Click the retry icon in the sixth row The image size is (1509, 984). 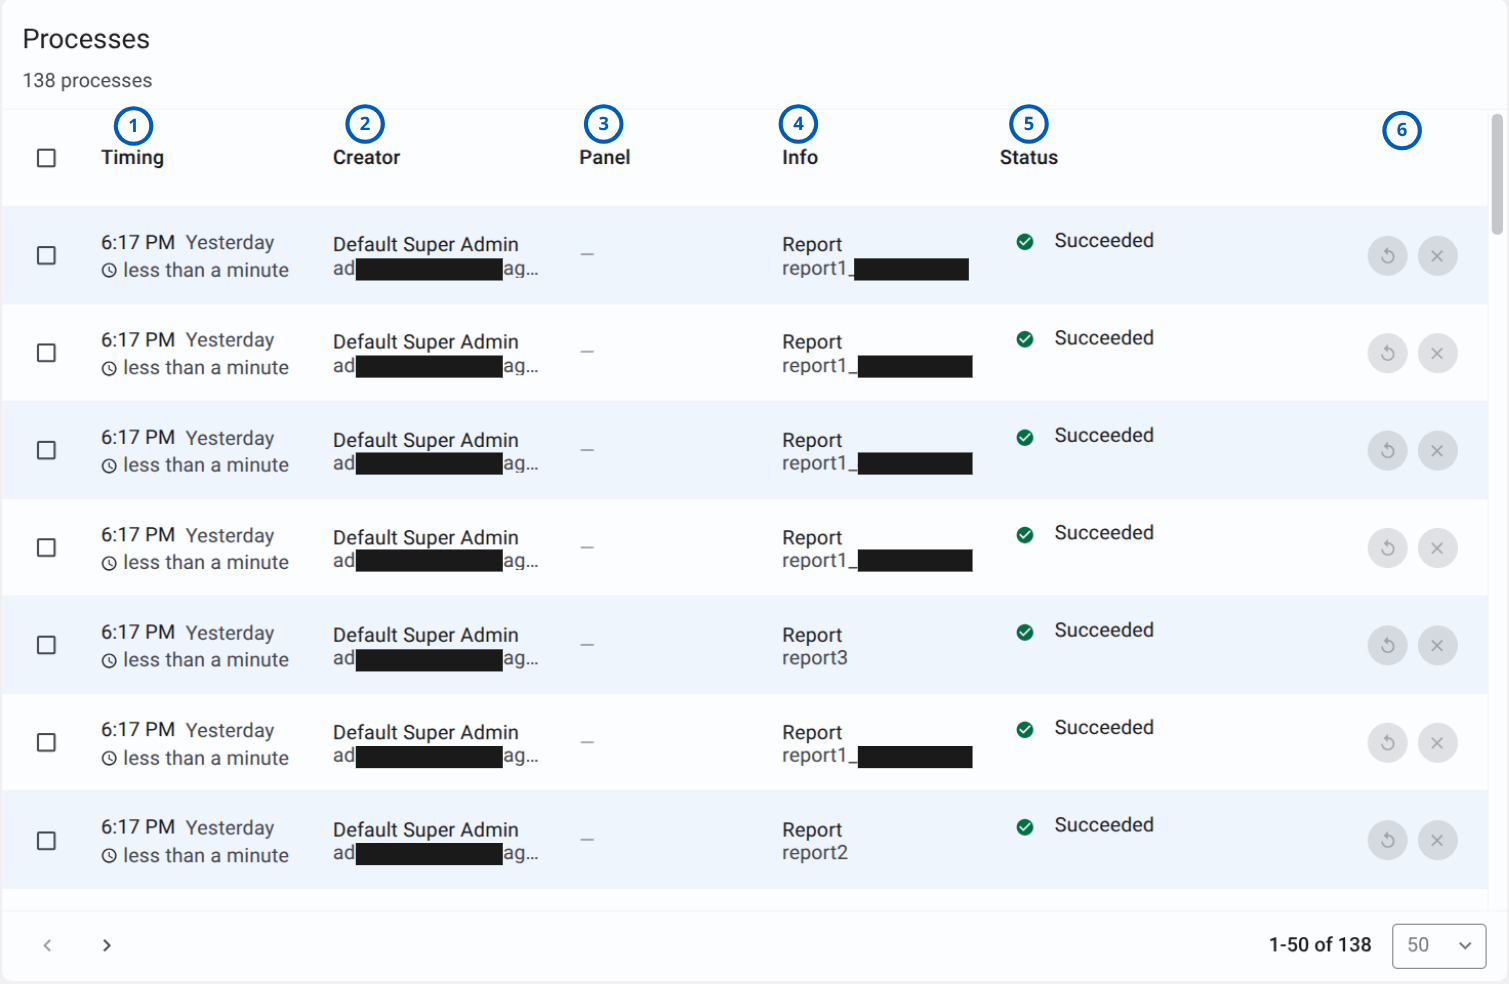coord(1387,743)
